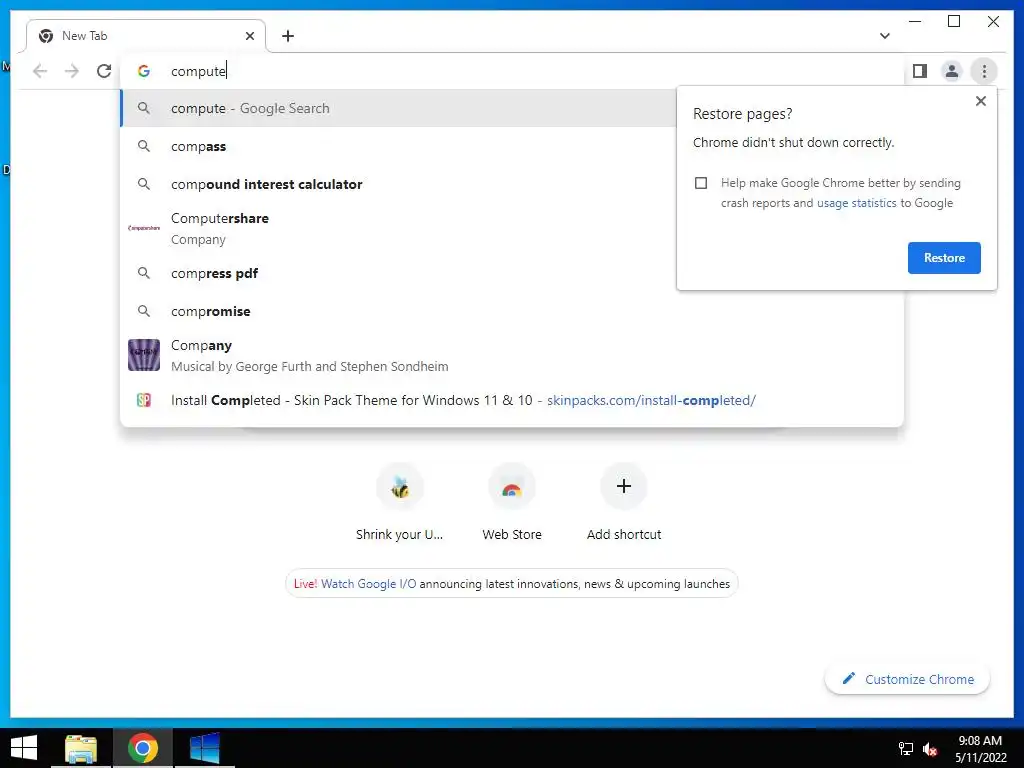Click the Company musical thumbnail
The width and height of the screenshot is (1024, 768).
click(144, 355)
